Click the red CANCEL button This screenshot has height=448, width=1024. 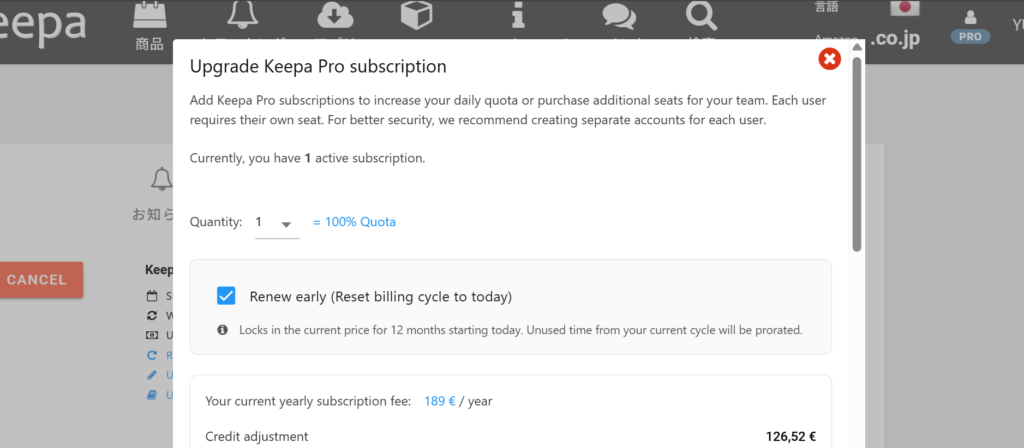coord(37,280)
